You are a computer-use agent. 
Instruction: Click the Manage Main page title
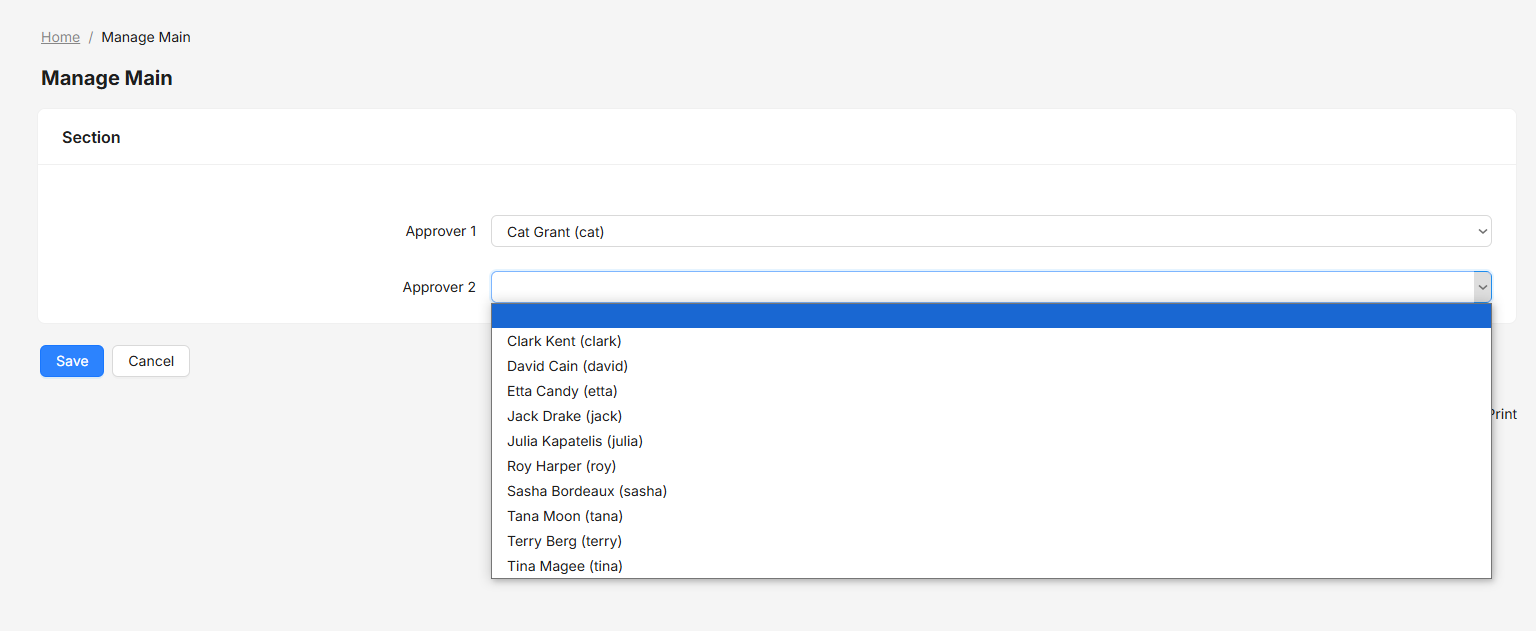pos(107,78)
